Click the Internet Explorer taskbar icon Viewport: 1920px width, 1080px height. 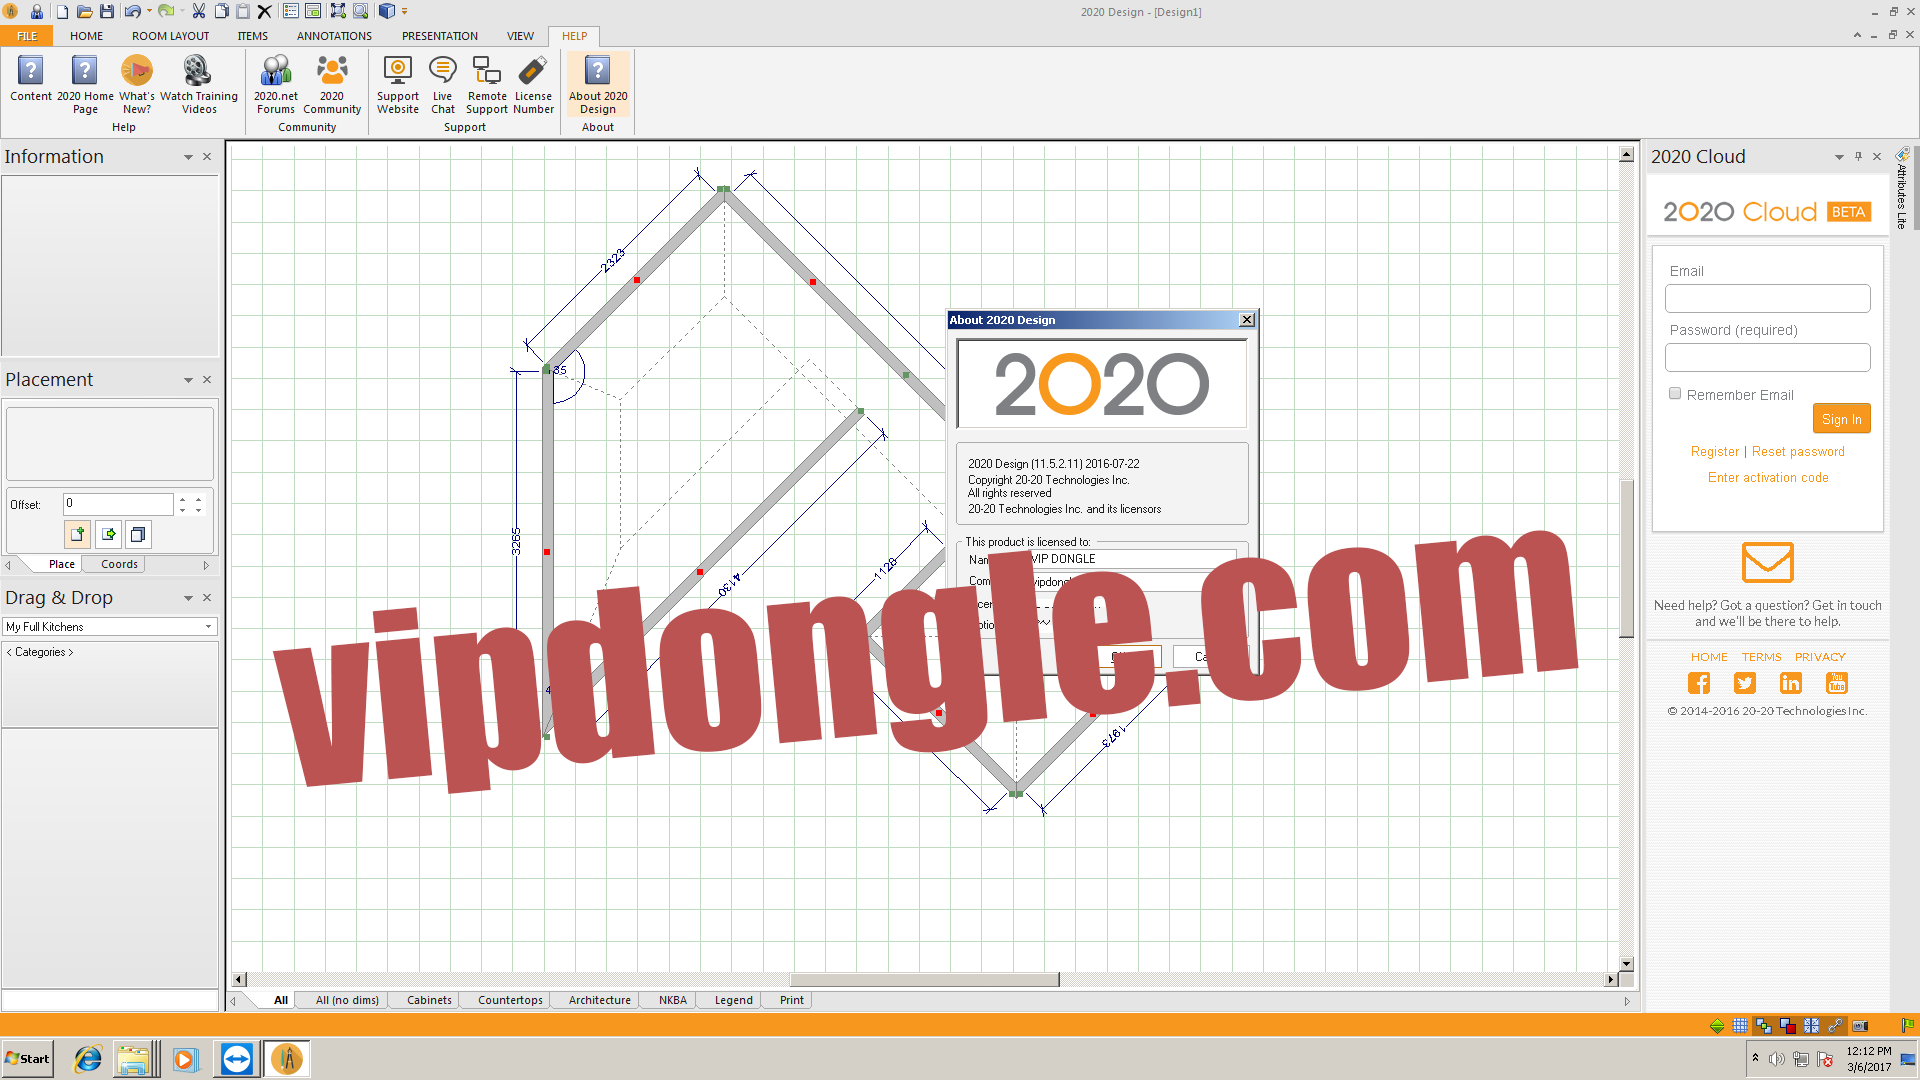click(x=88, y=1059)
